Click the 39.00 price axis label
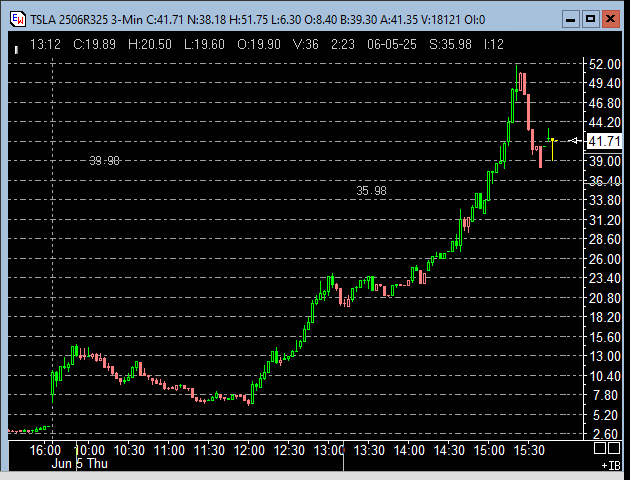This screenshot has height=480, width=630. 604,161
